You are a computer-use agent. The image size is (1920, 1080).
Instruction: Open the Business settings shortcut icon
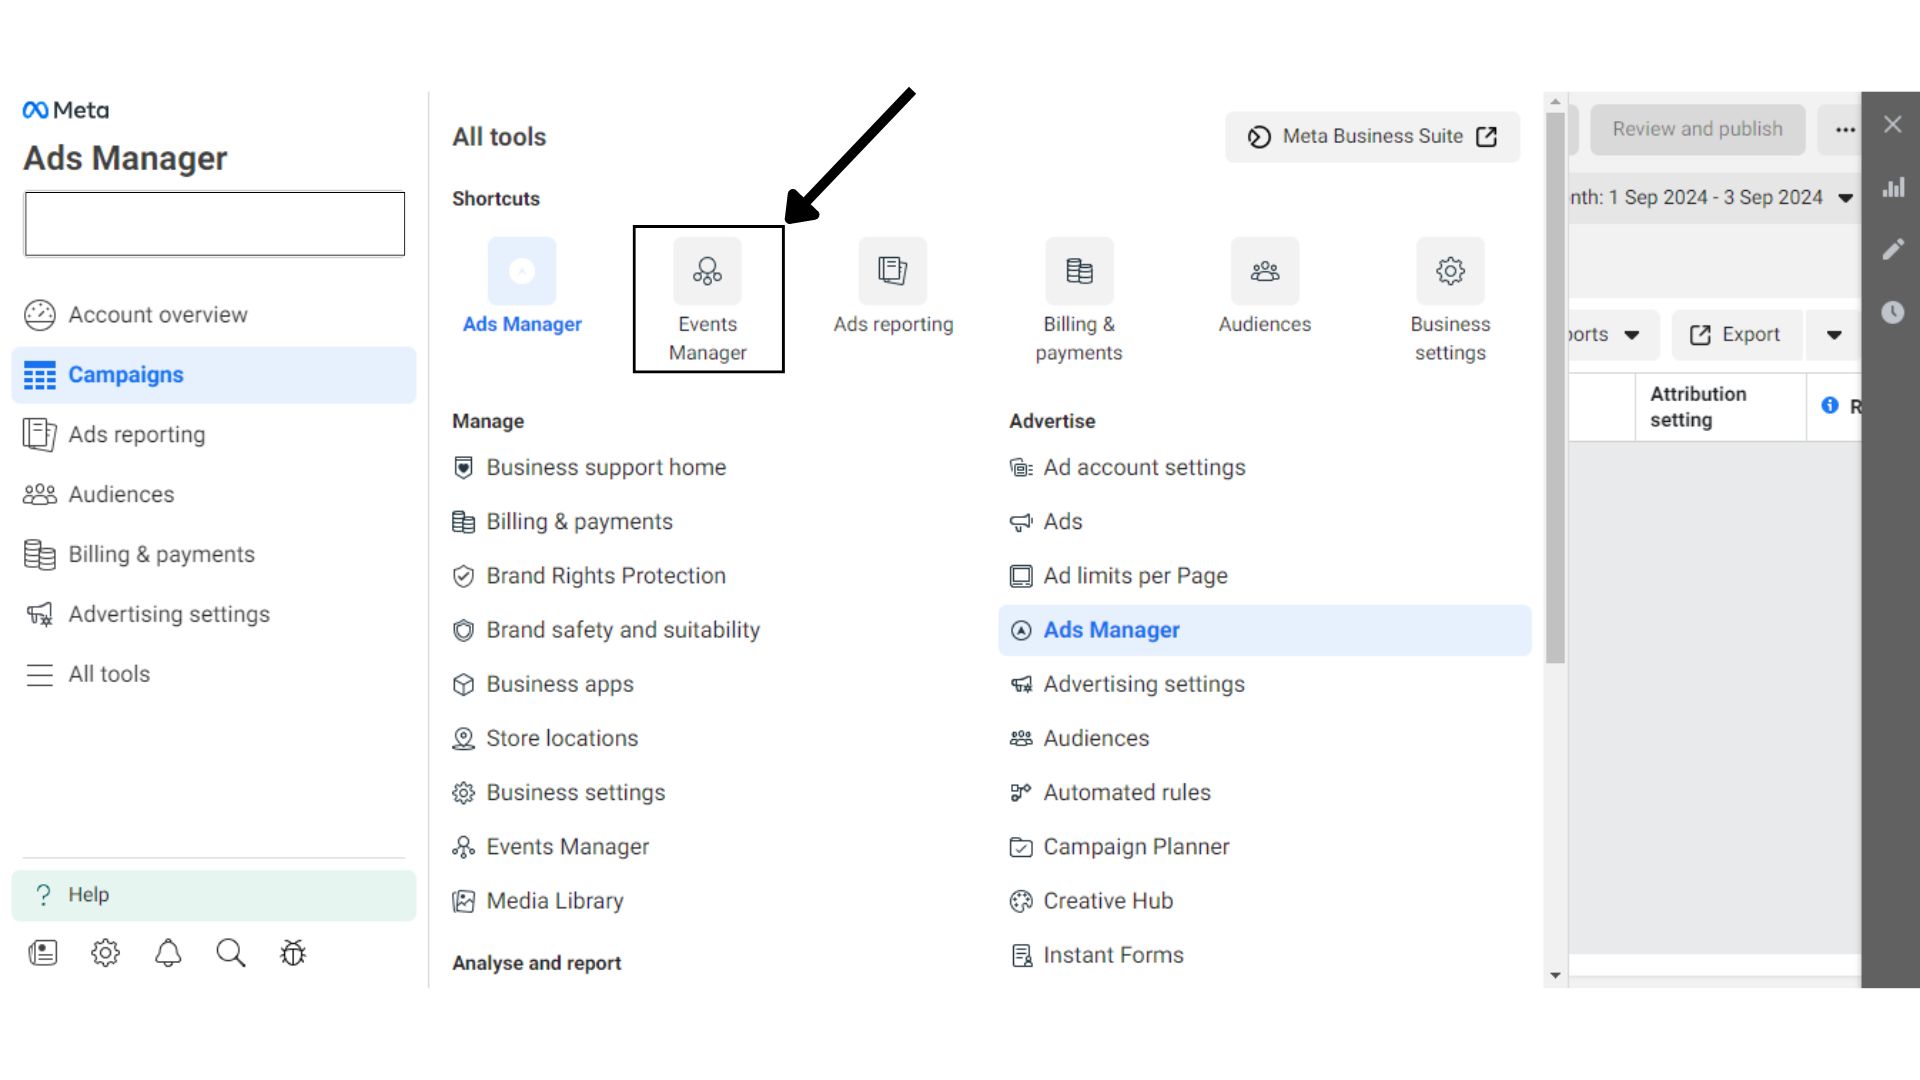(x=1450, y=271)
